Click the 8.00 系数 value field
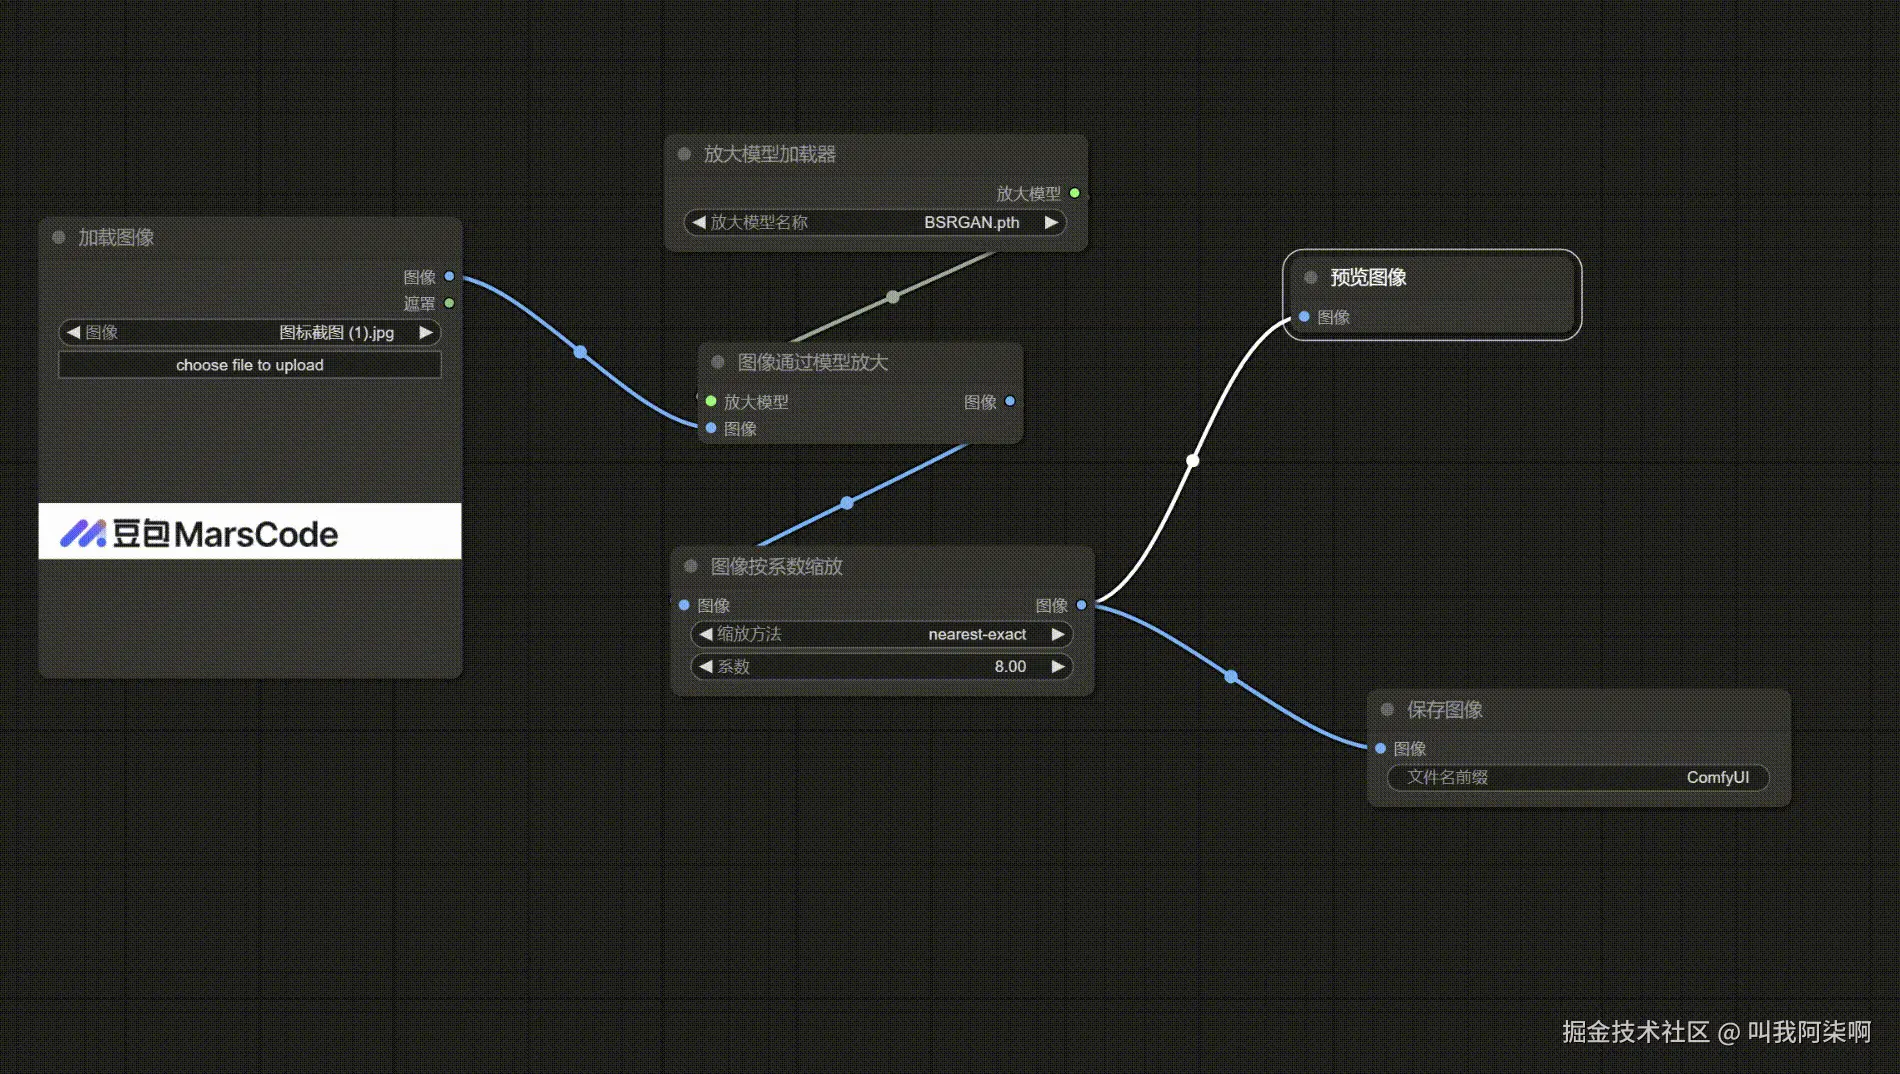The height and width of the screenshot is (1074, 1900). (882, 666)
